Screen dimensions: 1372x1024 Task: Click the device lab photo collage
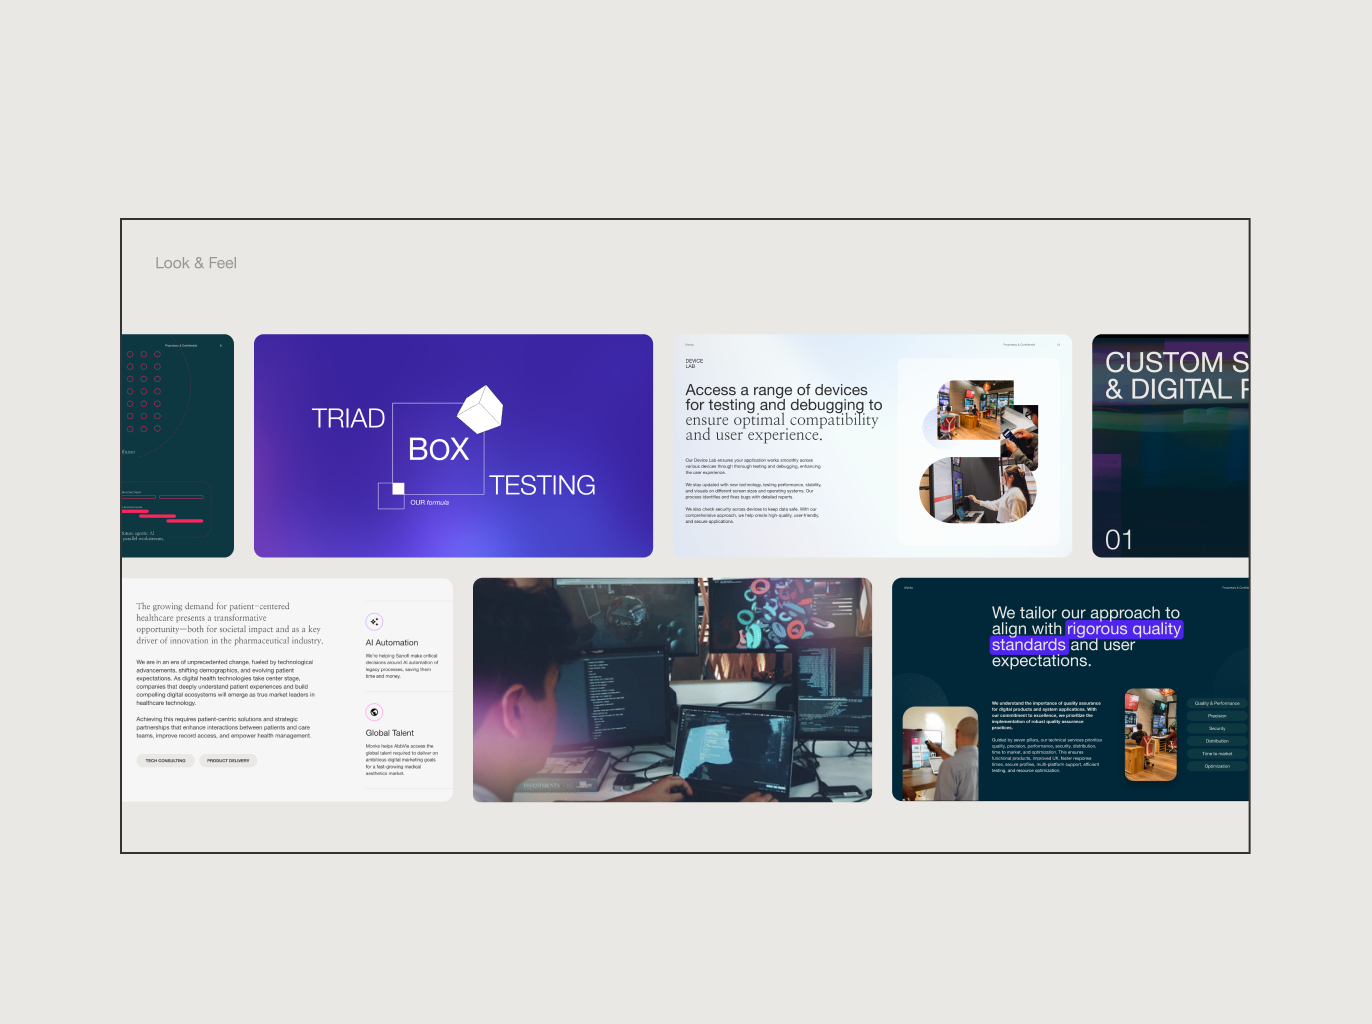(979, 451)
